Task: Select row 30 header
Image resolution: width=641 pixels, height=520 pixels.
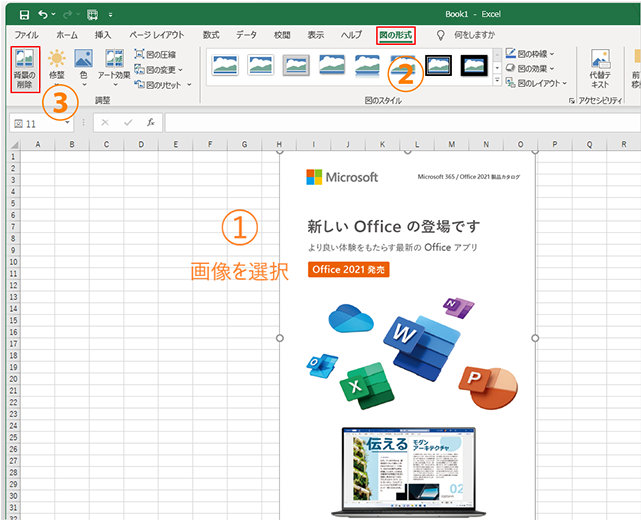Action: [13, 496]
